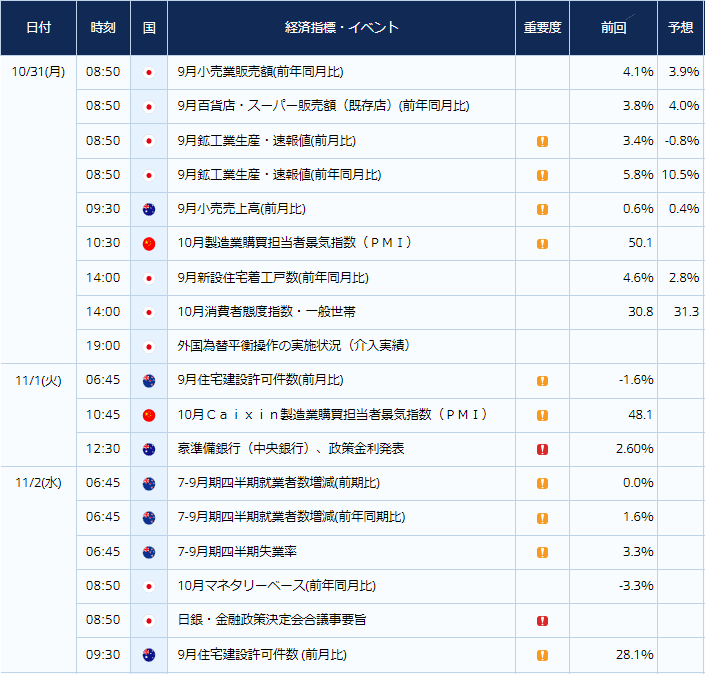Click time 12:30 in 豪準備銀行 row
This screenshot has width=705, height=674.
click(x=103, y=449)
